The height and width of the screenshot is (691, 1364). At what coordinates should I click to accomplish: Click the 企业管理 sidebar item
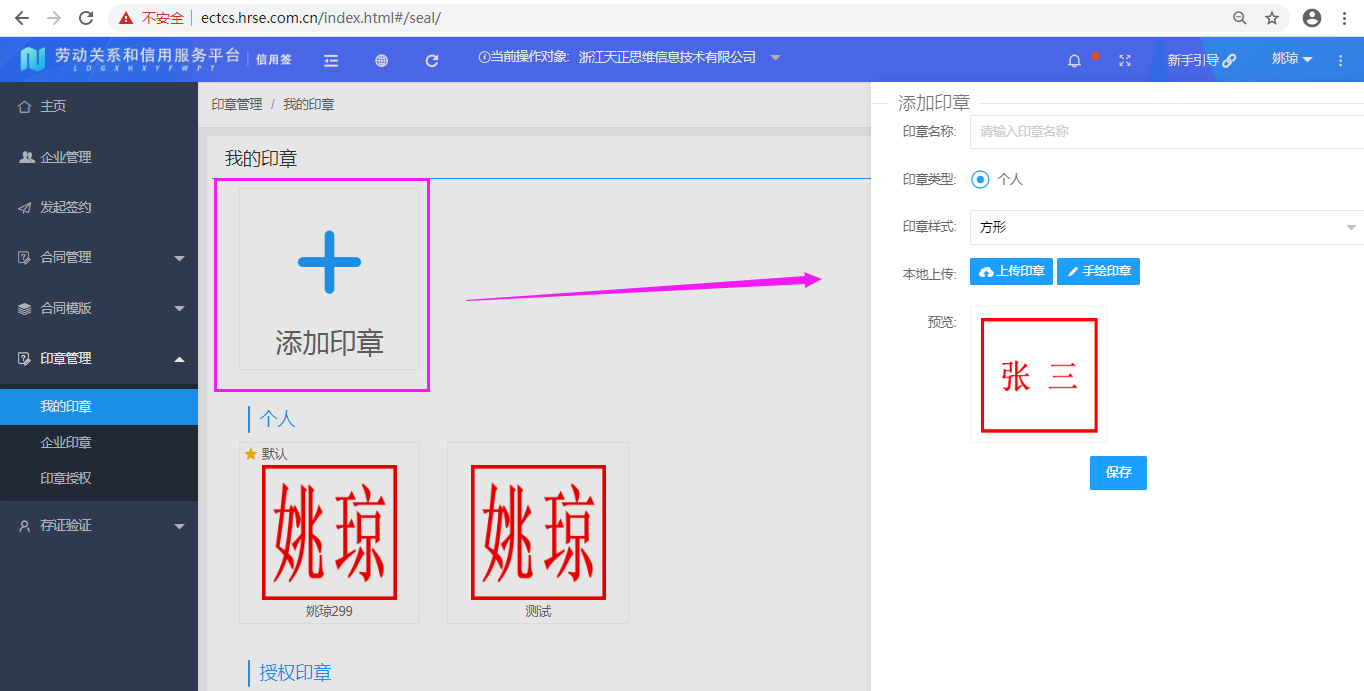[x=65, y=156]
